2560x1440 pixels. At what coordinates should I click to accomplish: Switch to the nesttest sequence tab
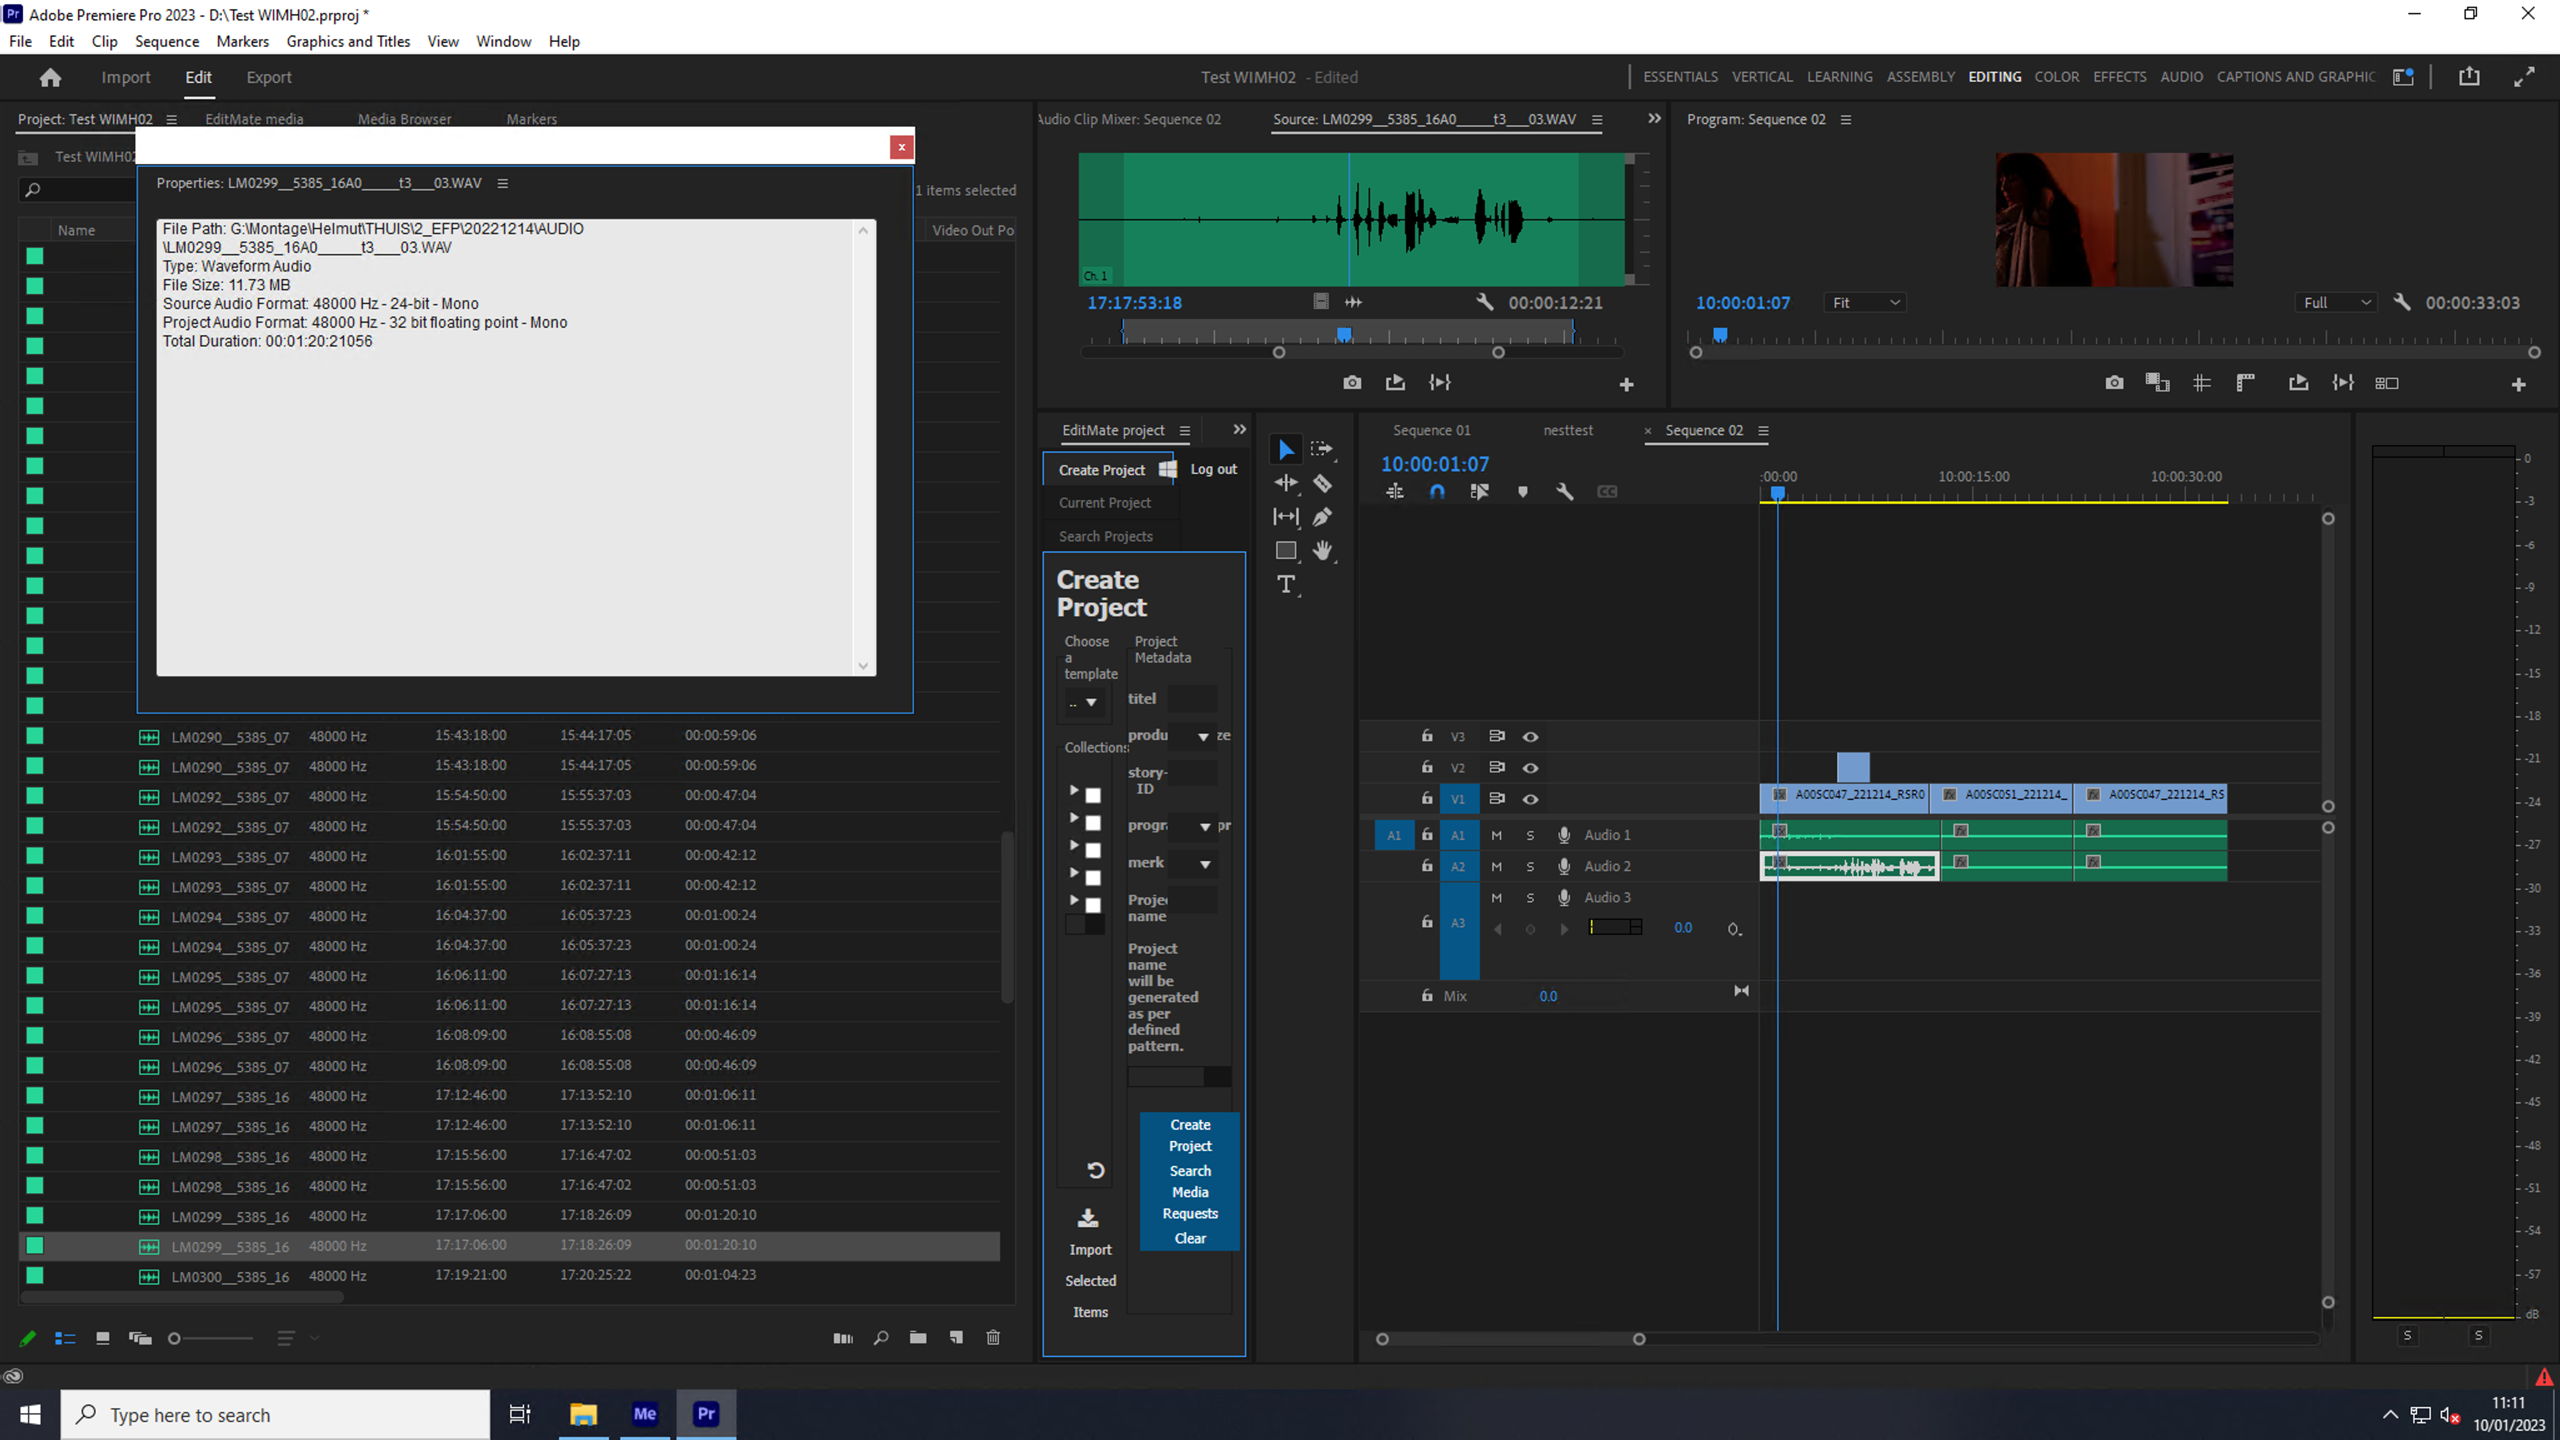(x=1567, y=430)
